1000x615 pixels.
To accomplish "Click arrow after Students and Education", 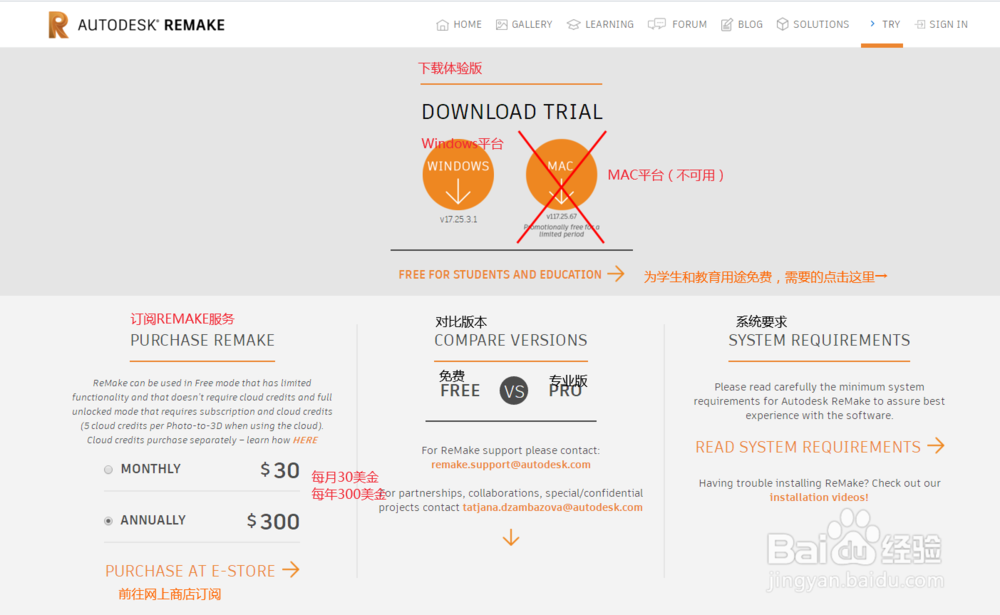I will tap(615, 274).
